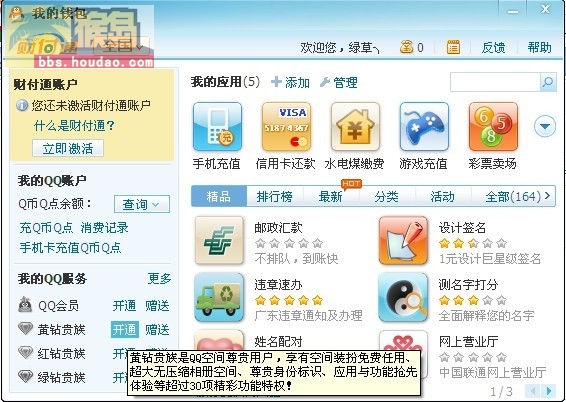Open the 游戏充值 gamepad icon
The height and width of the screenshot is (402, 566).
[x=424, y=126]
